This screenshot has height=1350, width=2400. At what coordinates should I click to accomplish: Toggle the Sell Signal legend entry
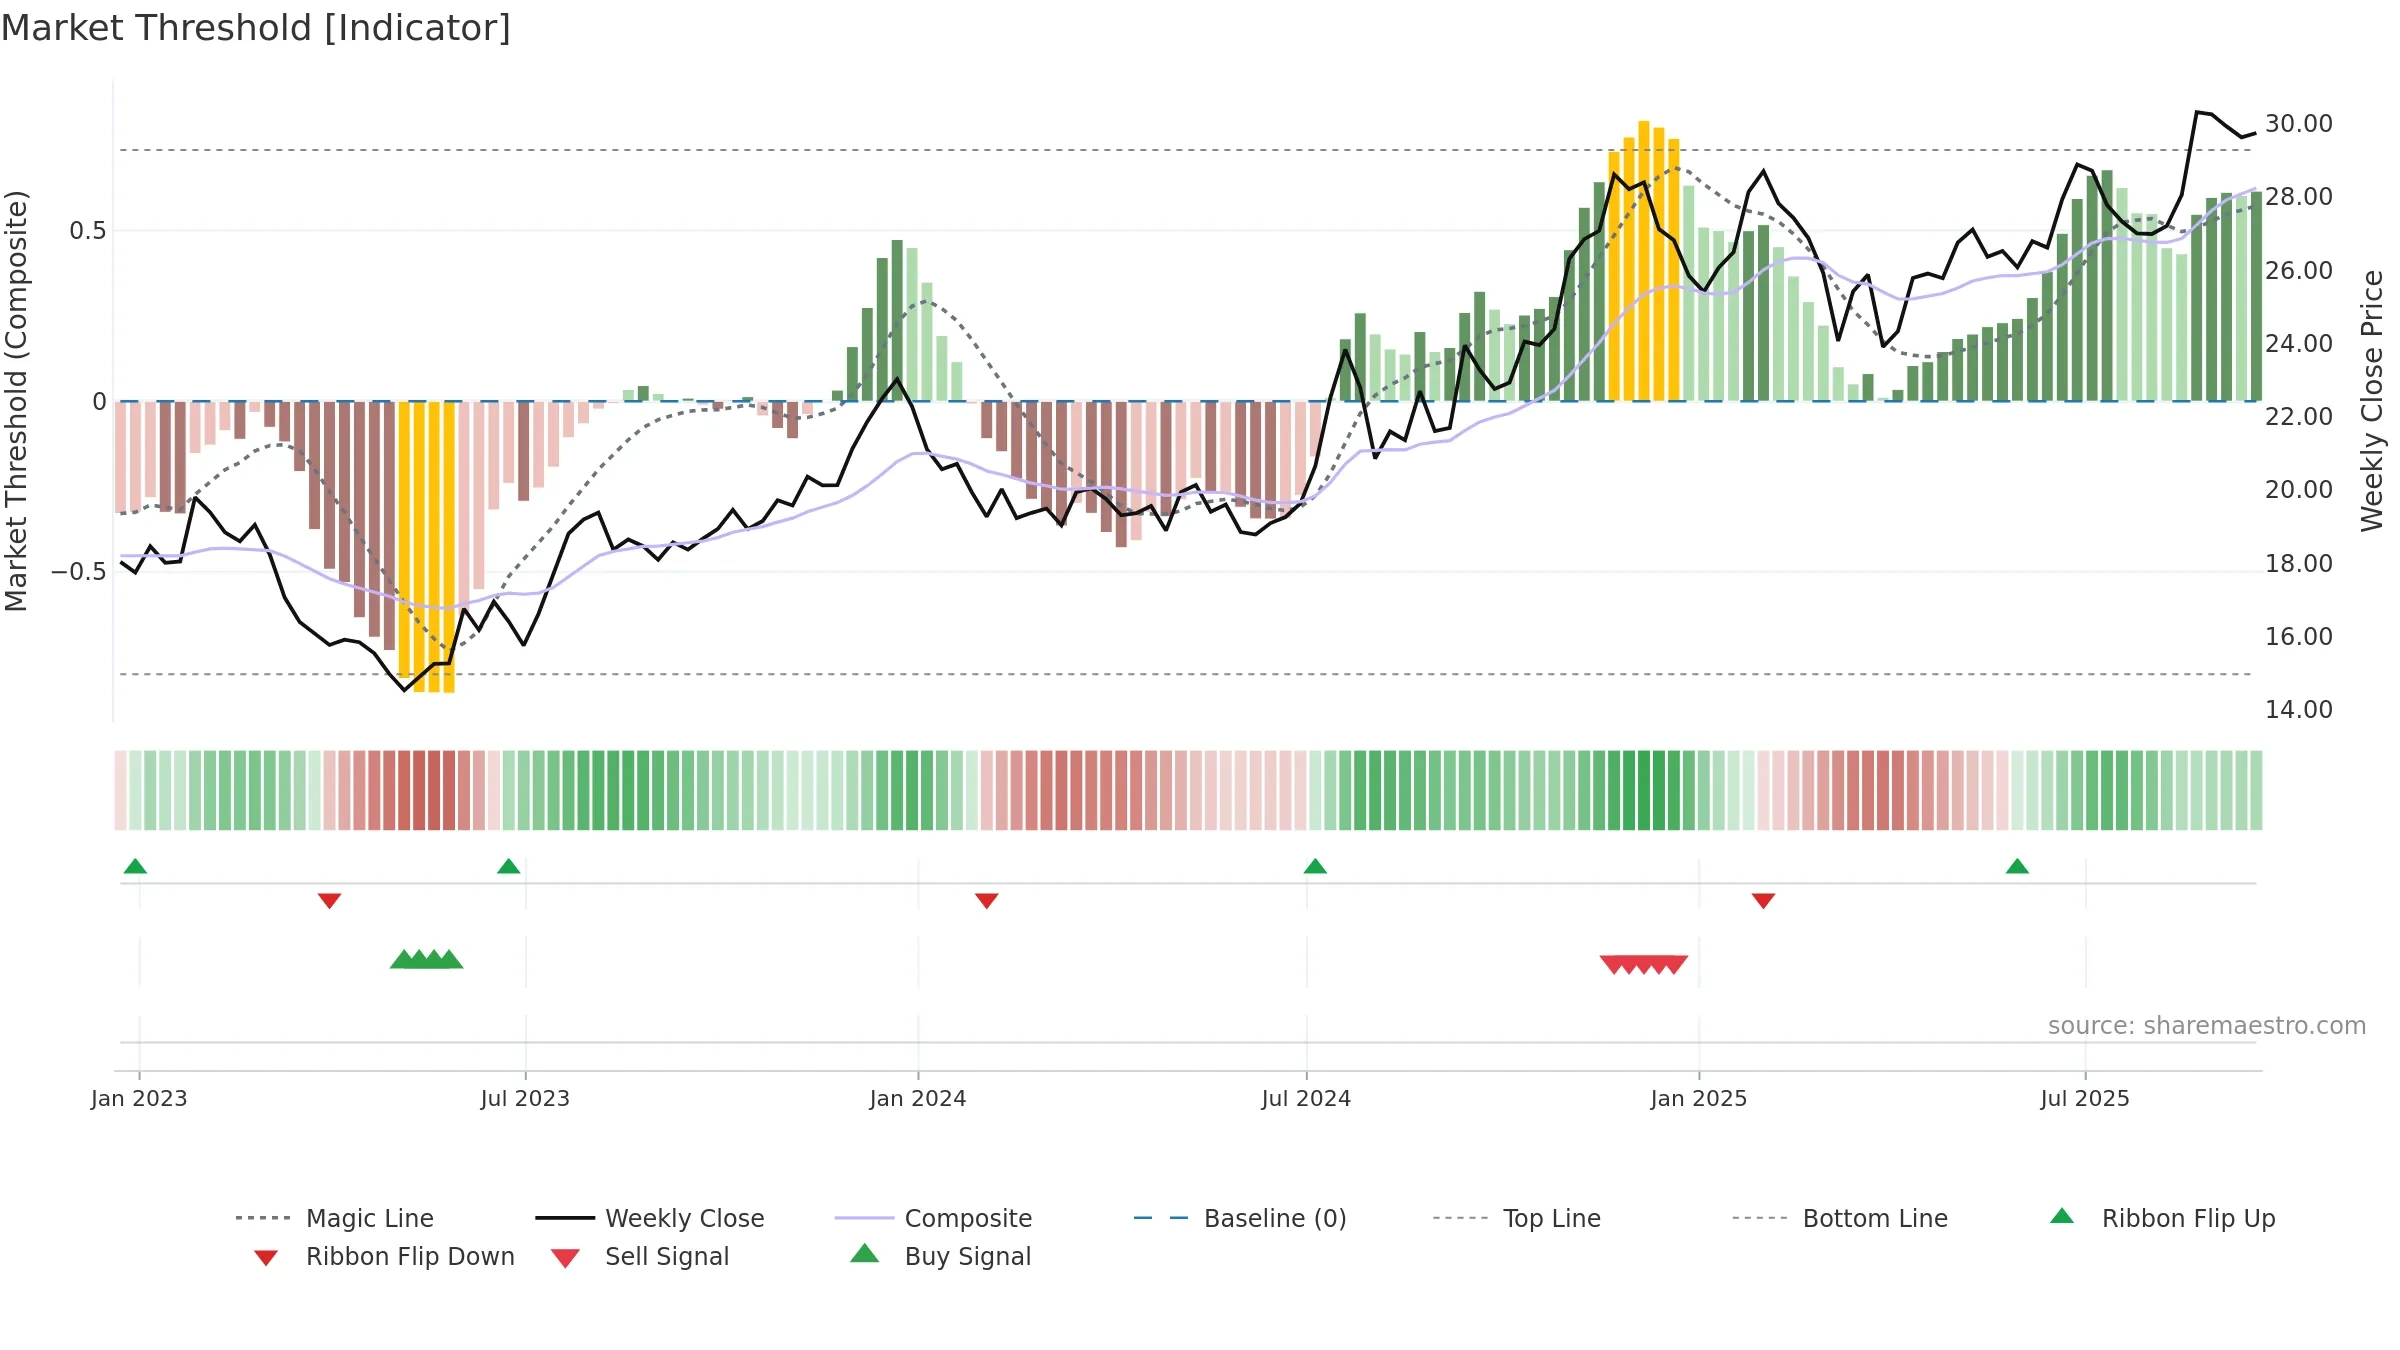640,1256
